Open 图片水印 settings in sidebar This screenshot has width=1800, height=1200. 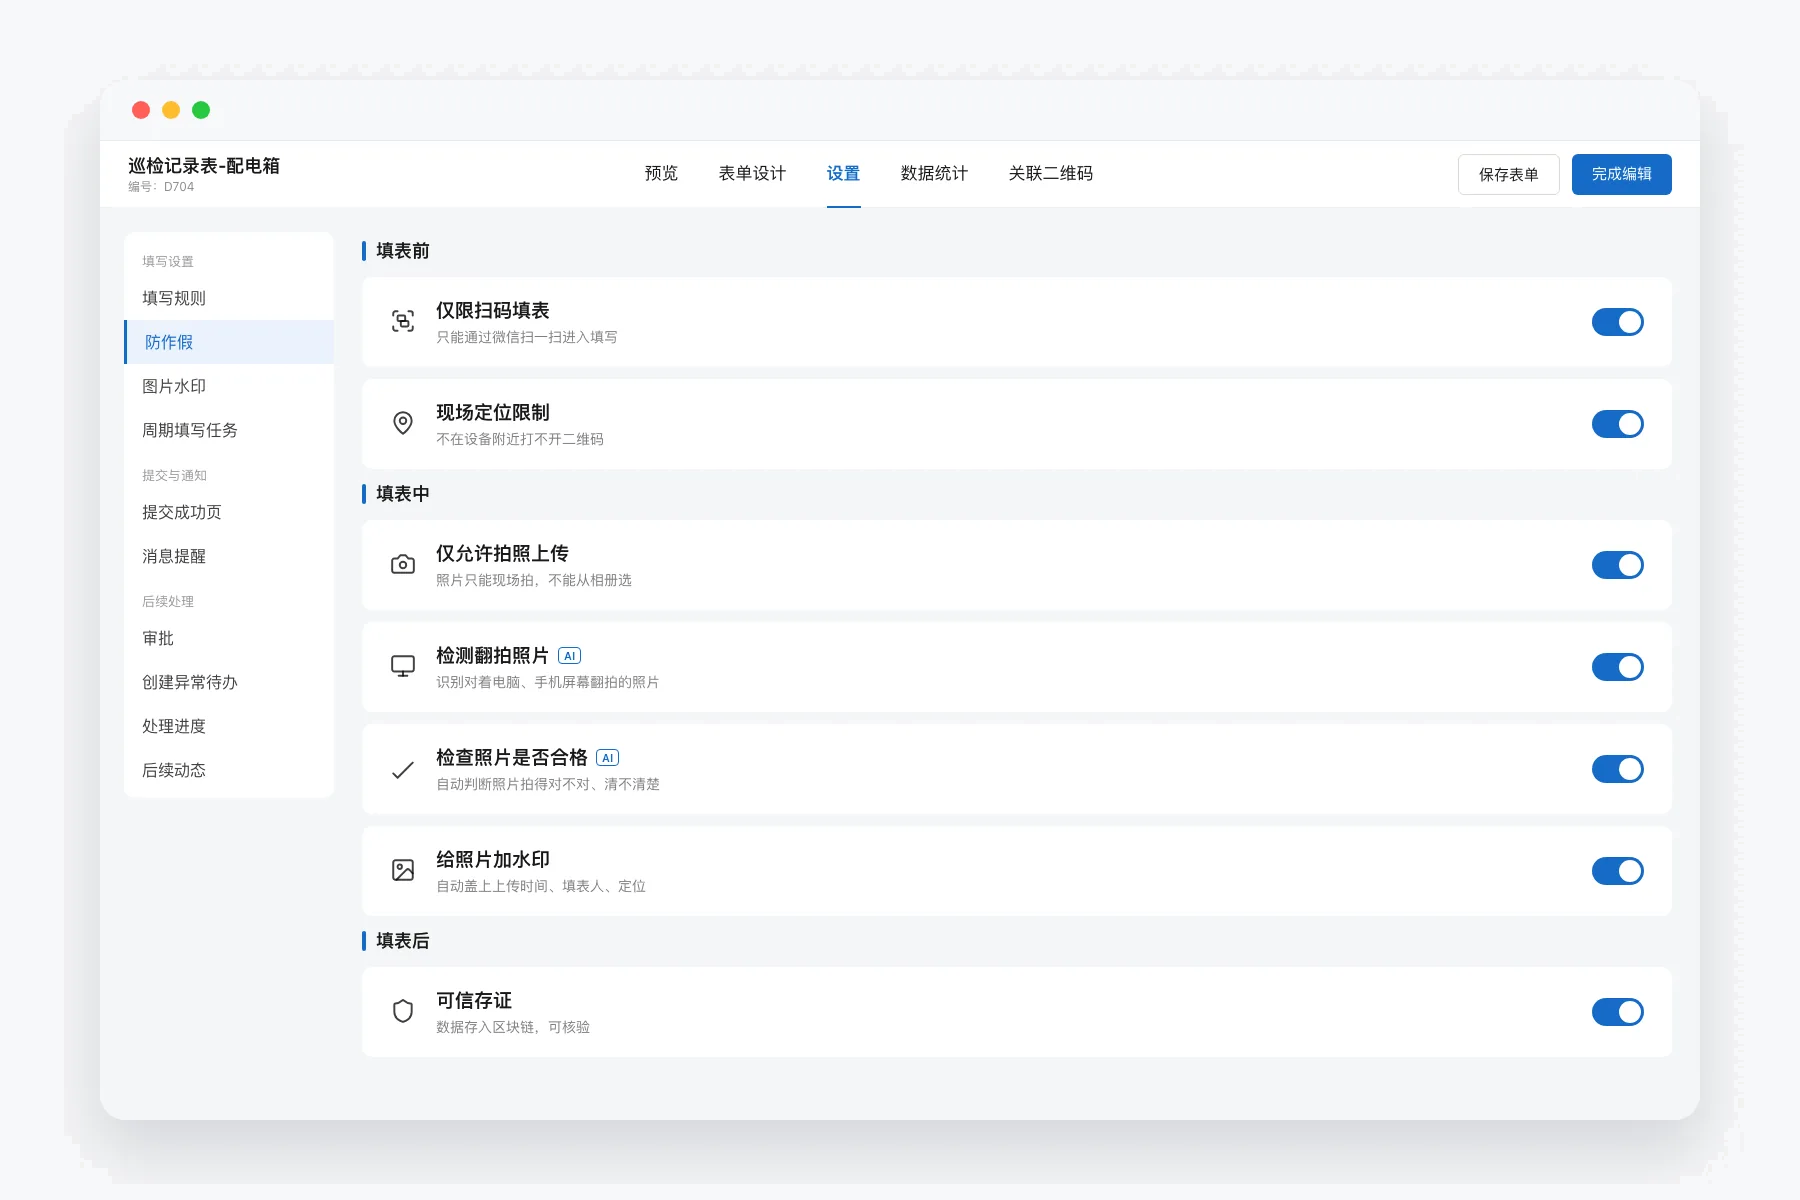(229, 386)
